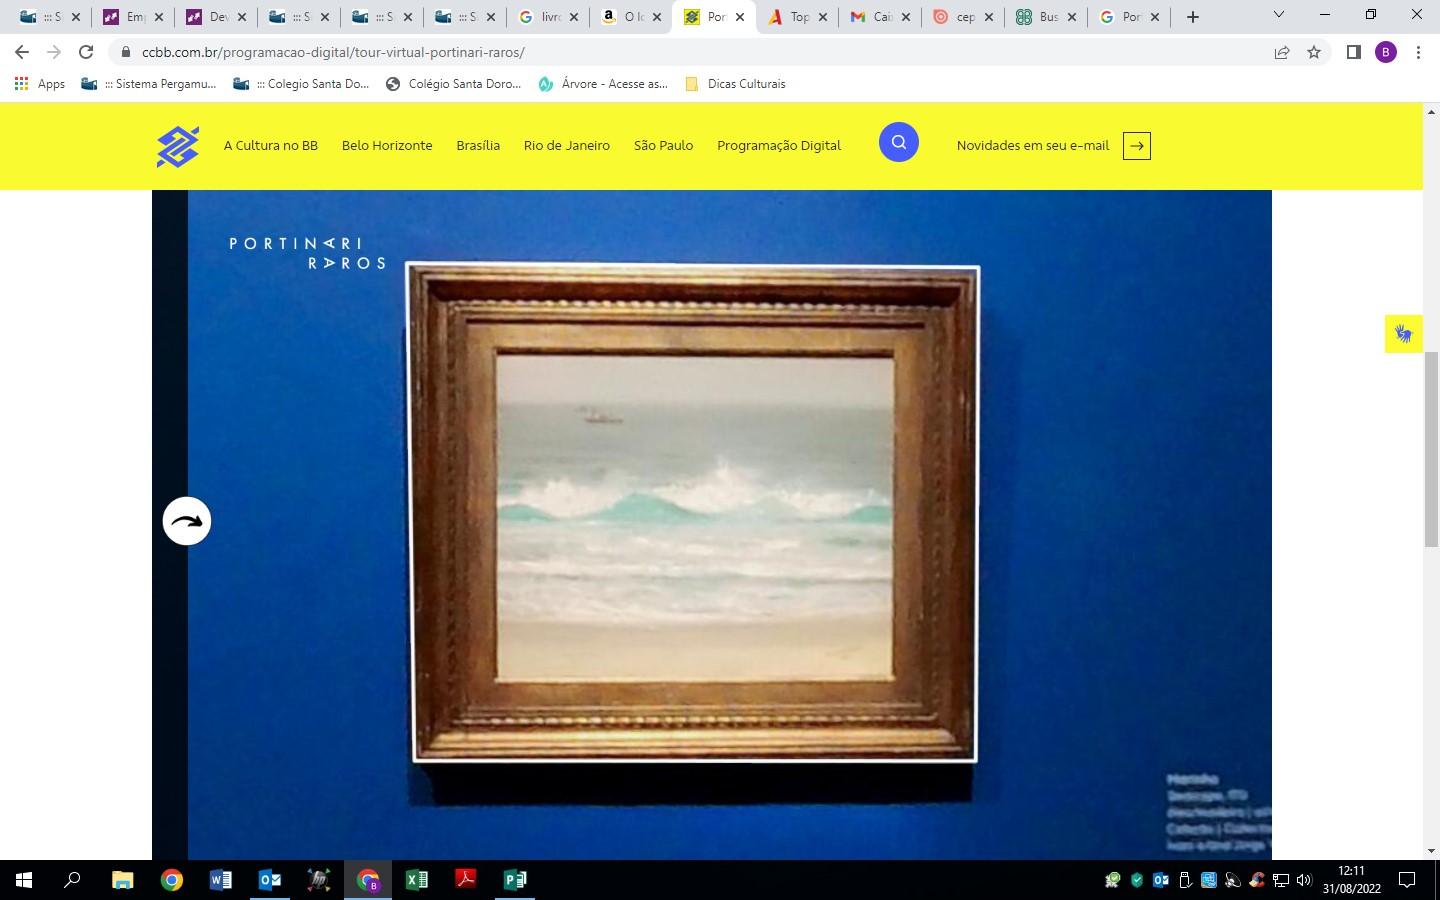Click the address bar URL field

tap(700, 52)
